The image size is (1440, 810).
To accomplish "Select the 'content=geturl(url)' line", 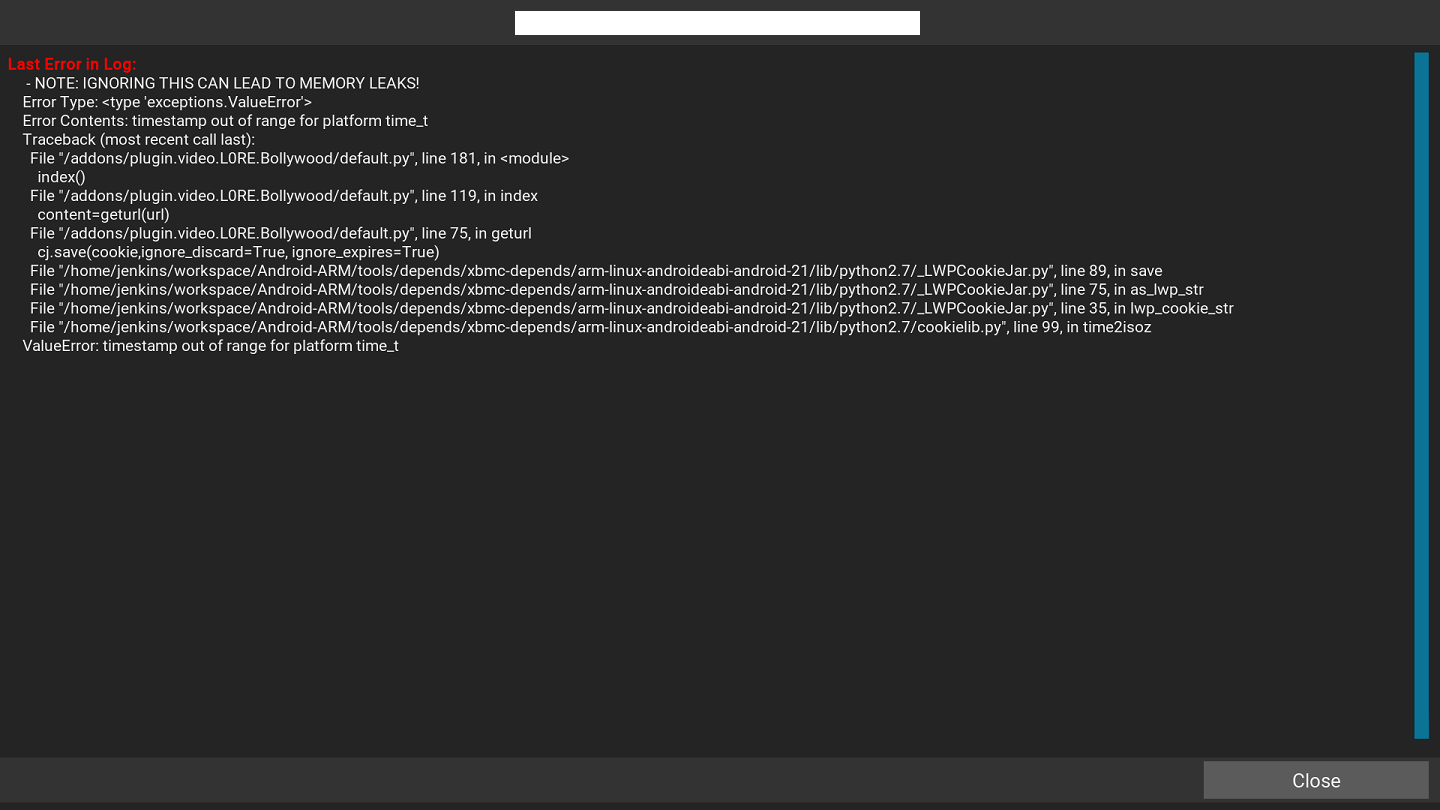I will click(x=104, y=214).
